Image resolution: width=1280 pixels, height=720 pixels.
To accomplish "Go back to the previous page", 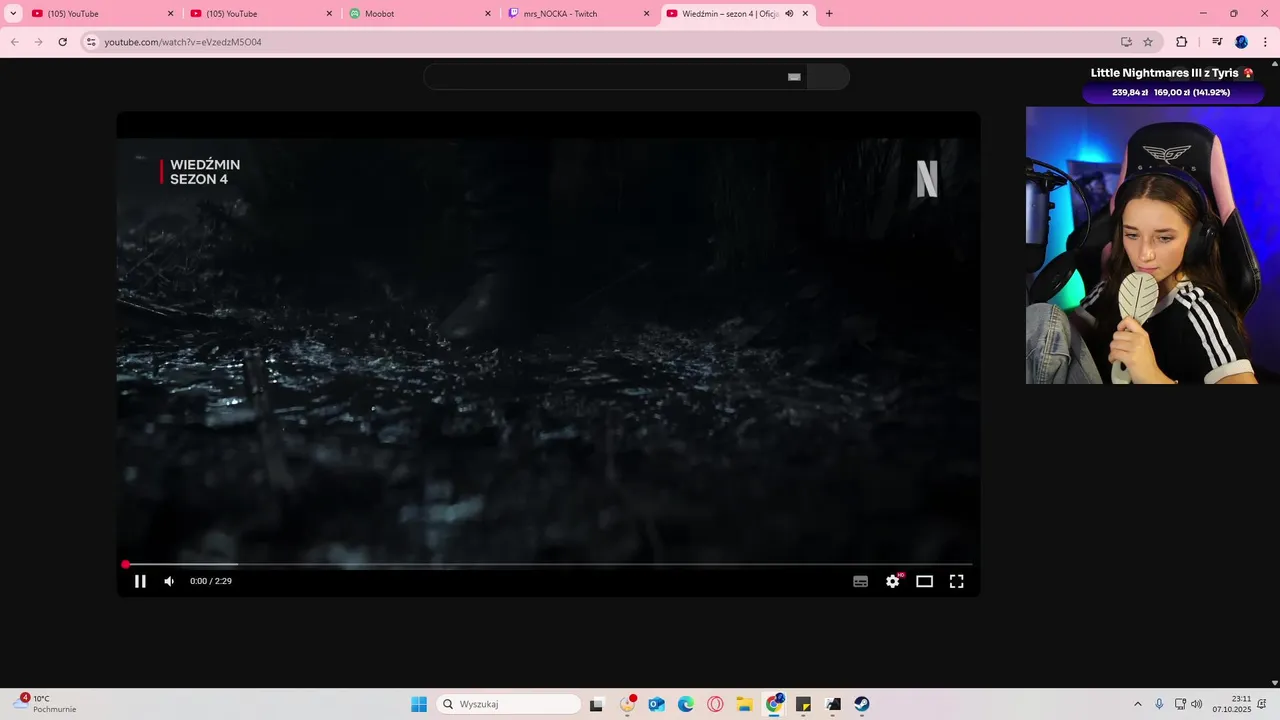I will coord(14,42).
